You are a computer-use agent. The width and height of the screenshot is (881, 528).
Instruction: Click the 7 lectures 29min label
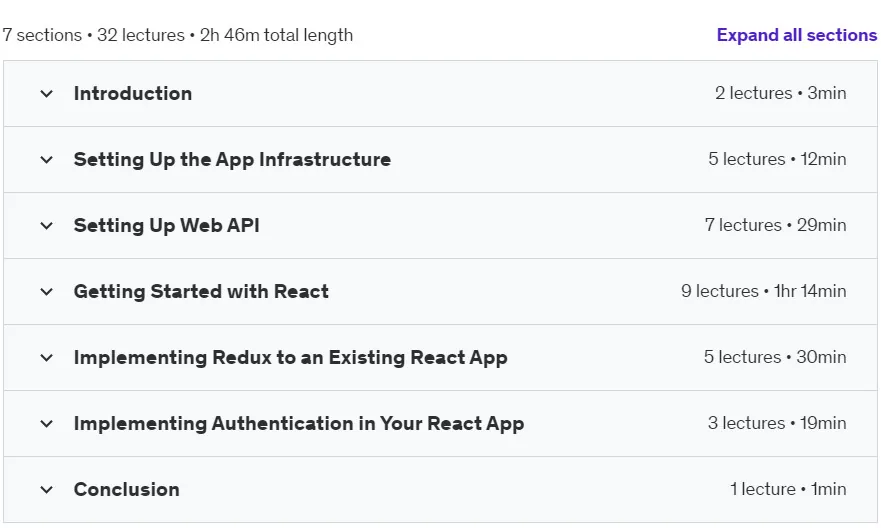pyautogui.click(x=775, y=225)
